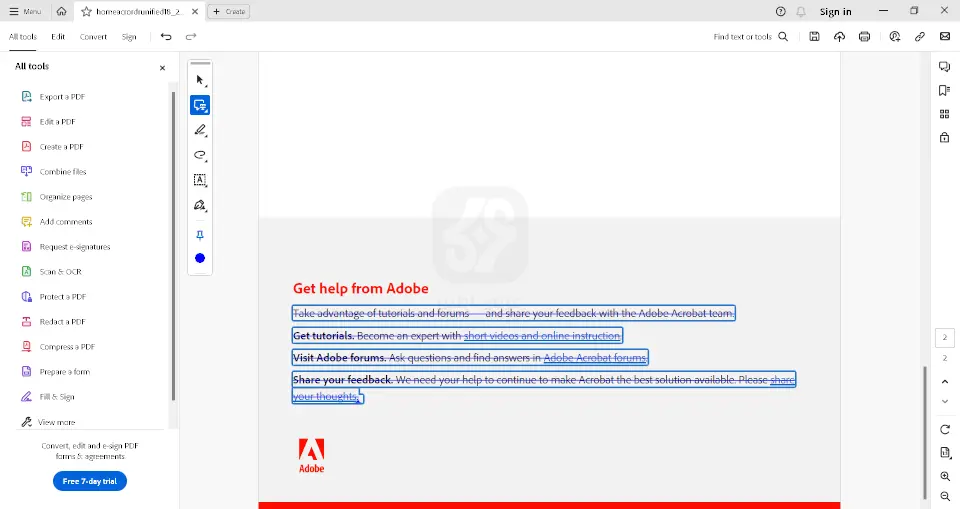Toggle the active comment tool
The image size is (960, 509).
pyautogui.click(x=200, y=105)
